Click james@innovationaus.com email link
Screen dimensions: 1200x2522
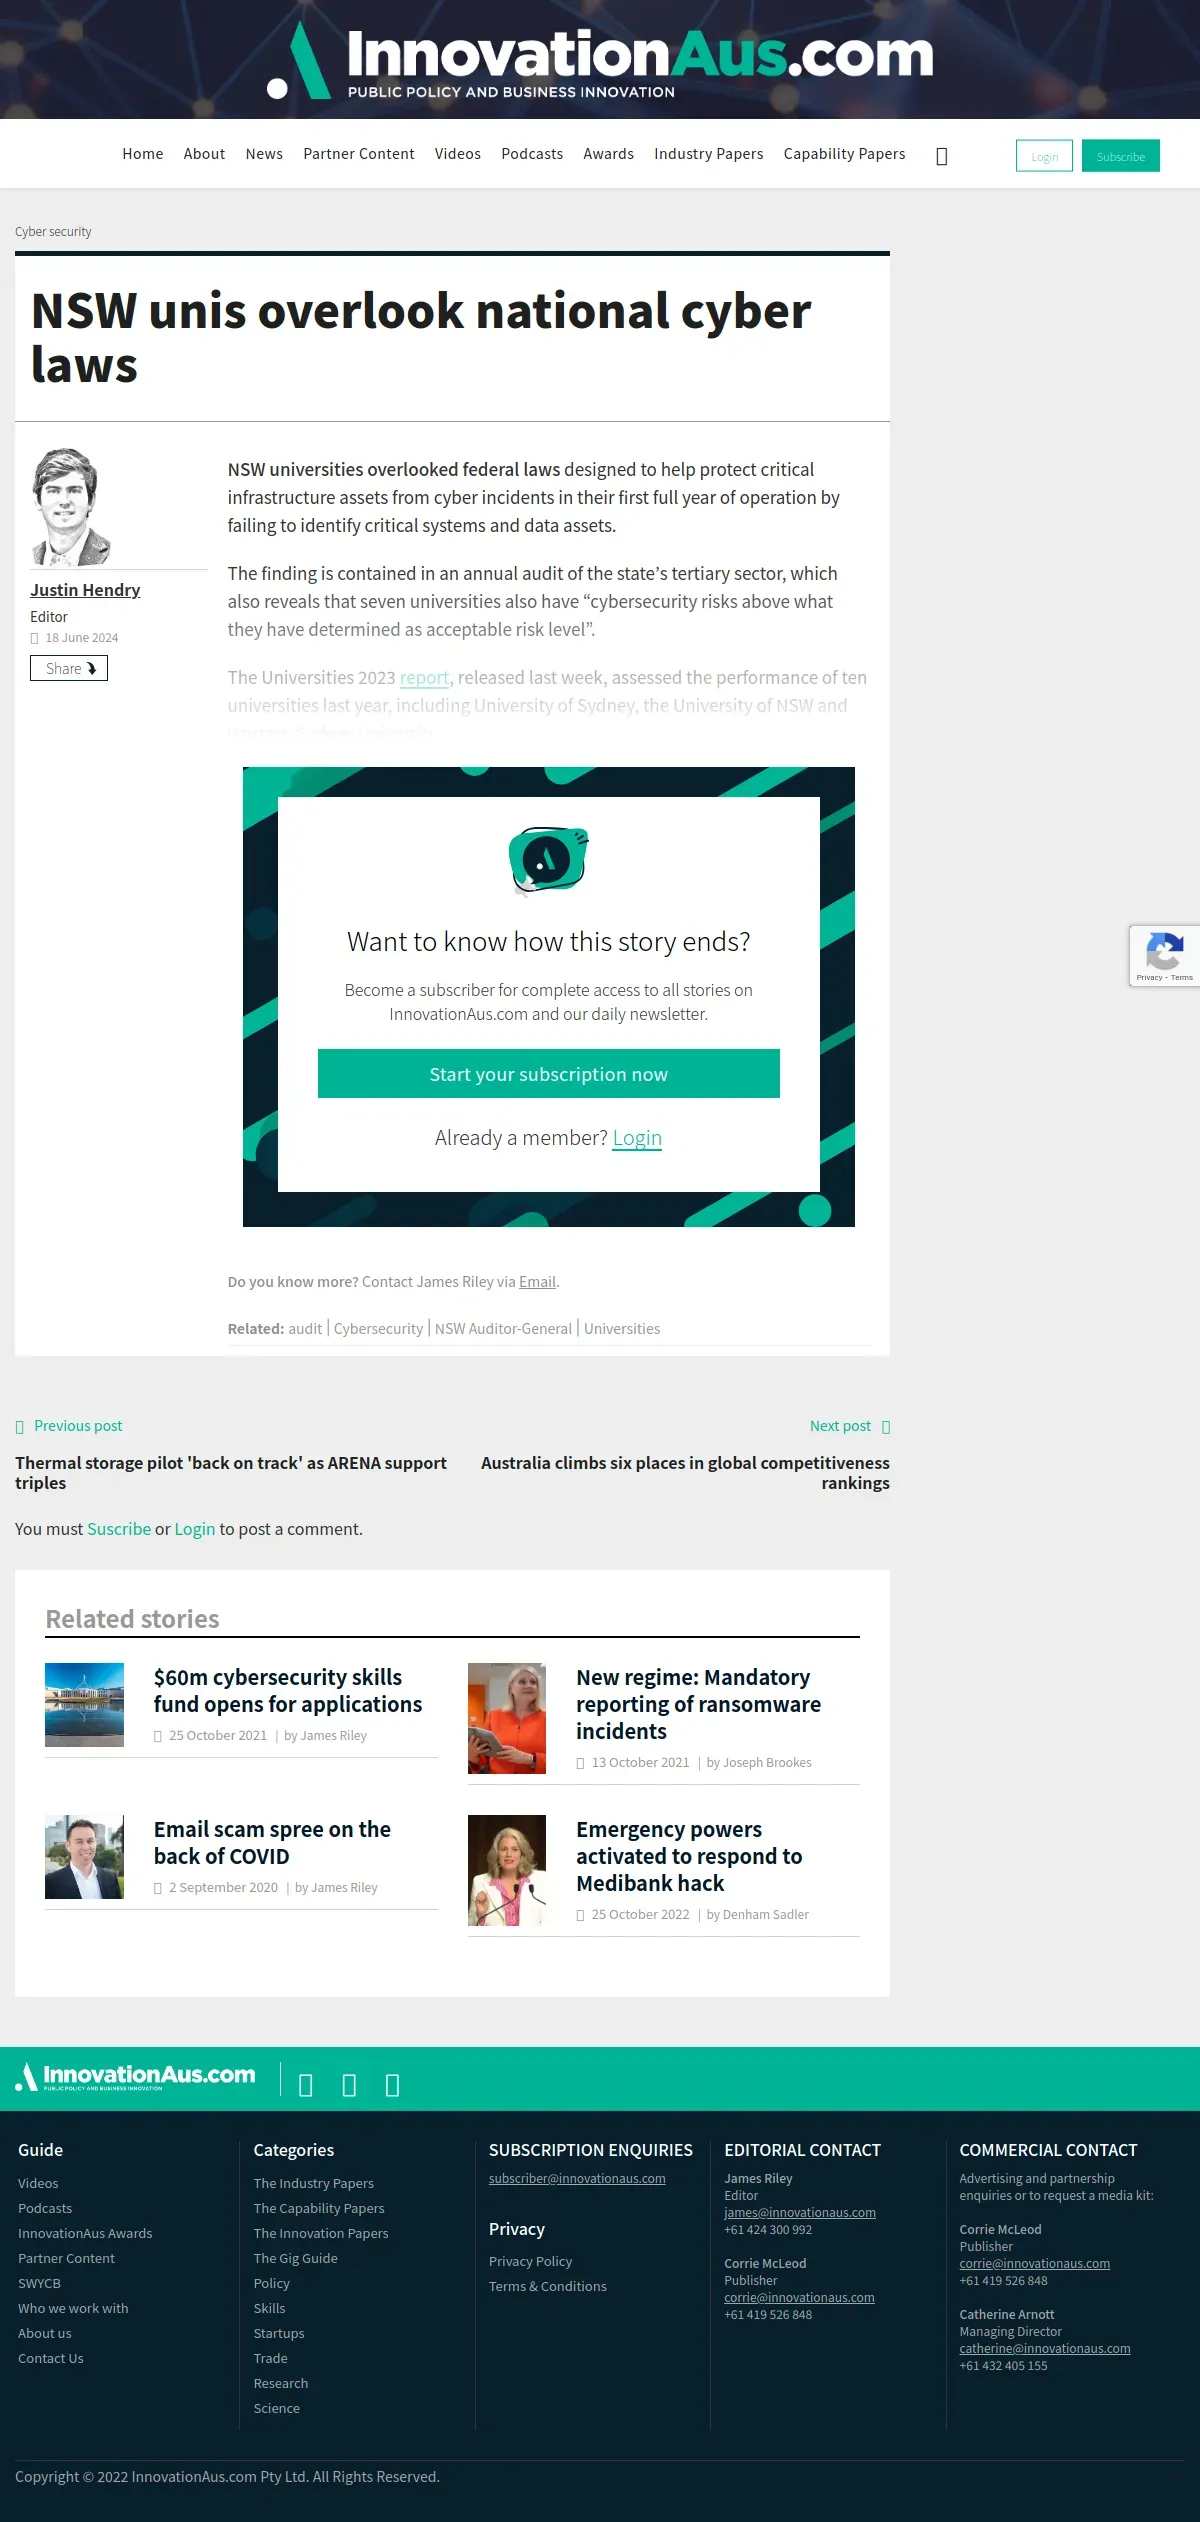[800, 2212]
